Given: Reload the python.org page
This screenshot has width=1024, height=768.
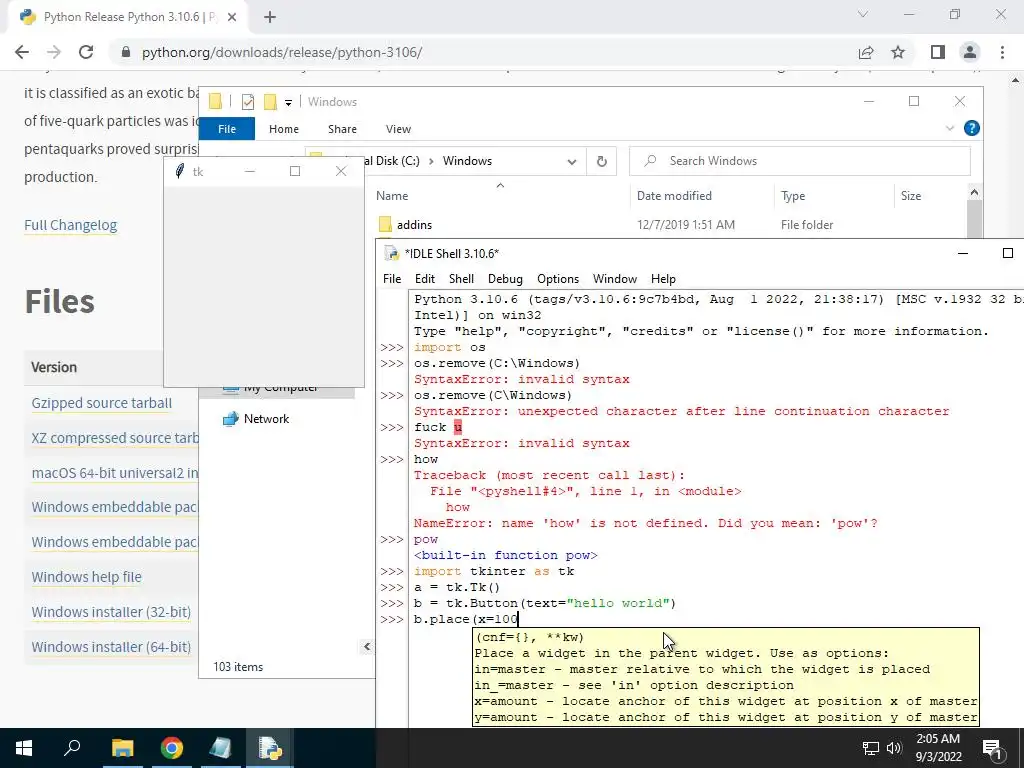Looking at the screenshot, I should click(86, 52).
